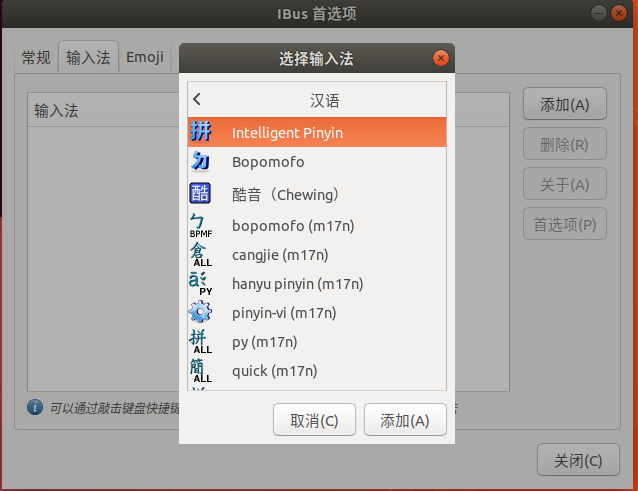Click the blue info icon in IBus preferences
This screenshot has width=638, height=491.
(x=35, y=407)
